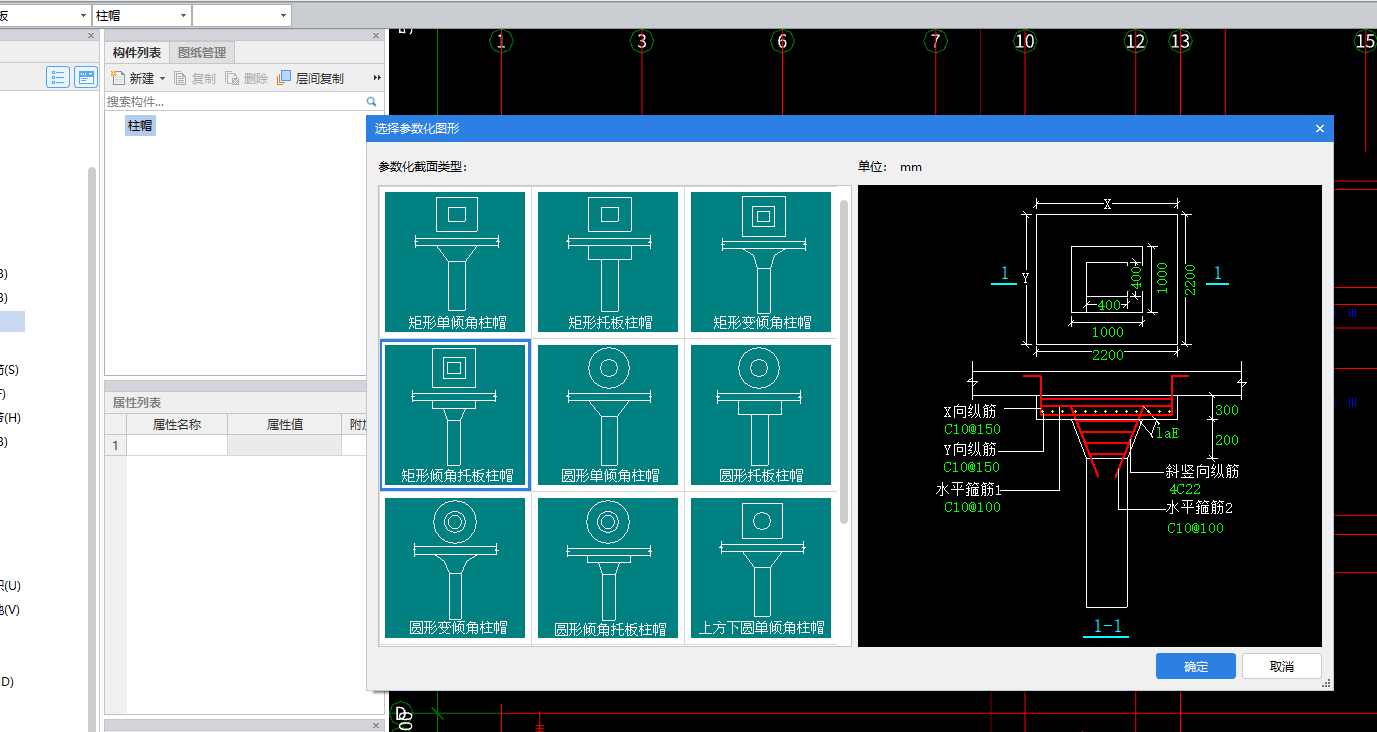
Task: Switch to the 图纸管理 tab
Action: click(x=202, y=52)
